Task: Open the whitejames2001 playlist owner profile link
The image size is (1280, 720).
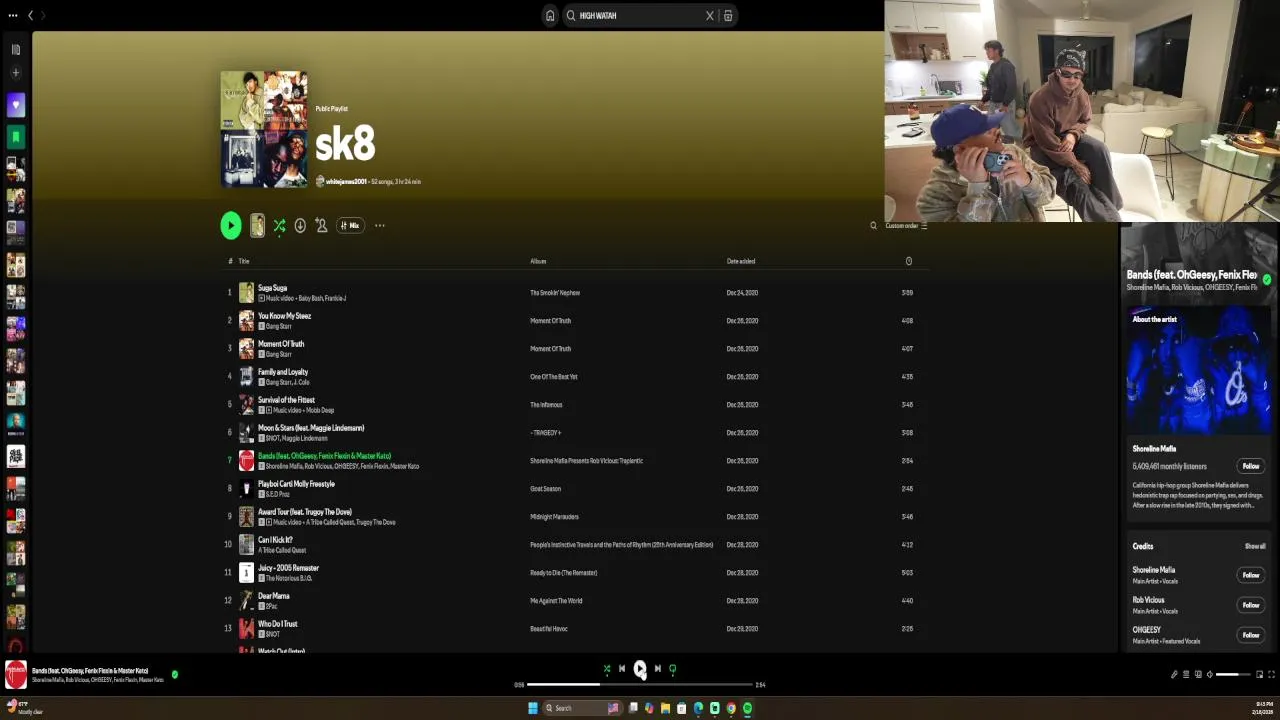Action: (x=346, y=182)
